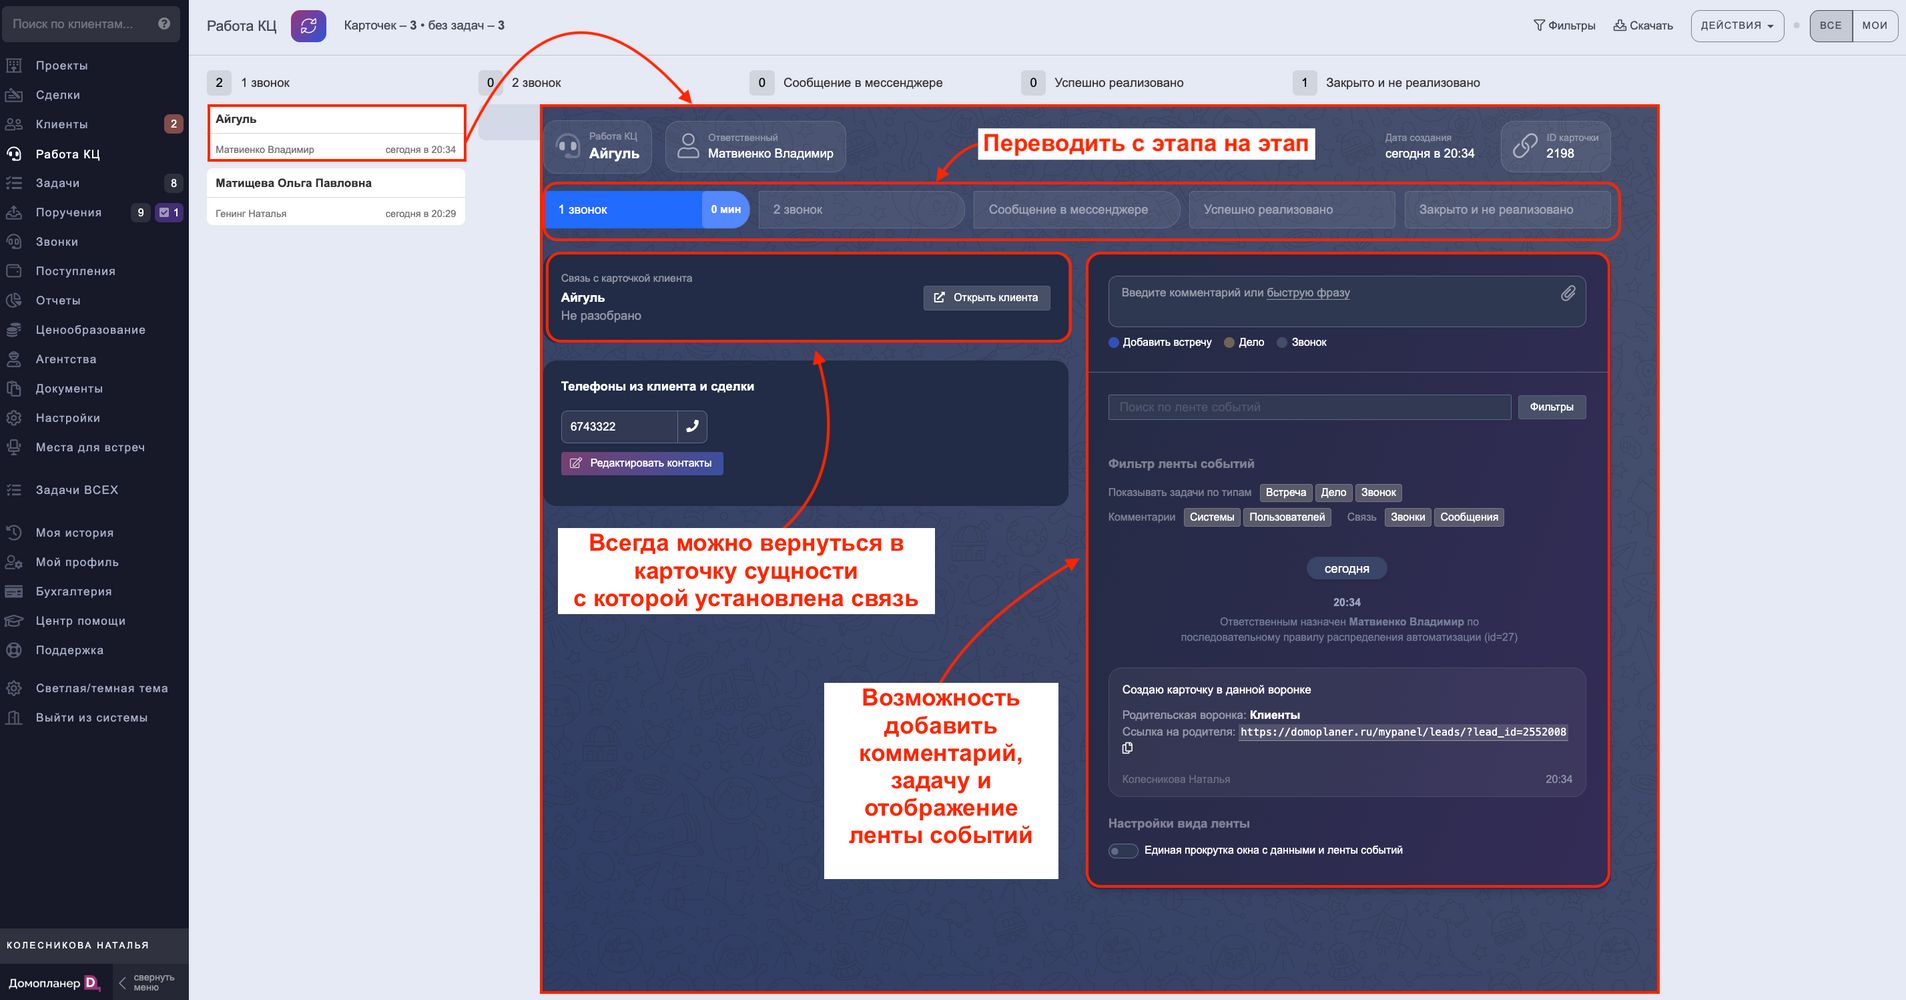Click the link icon by ID карточки
1906x1000 pixels.
(x=1525, y=146)
